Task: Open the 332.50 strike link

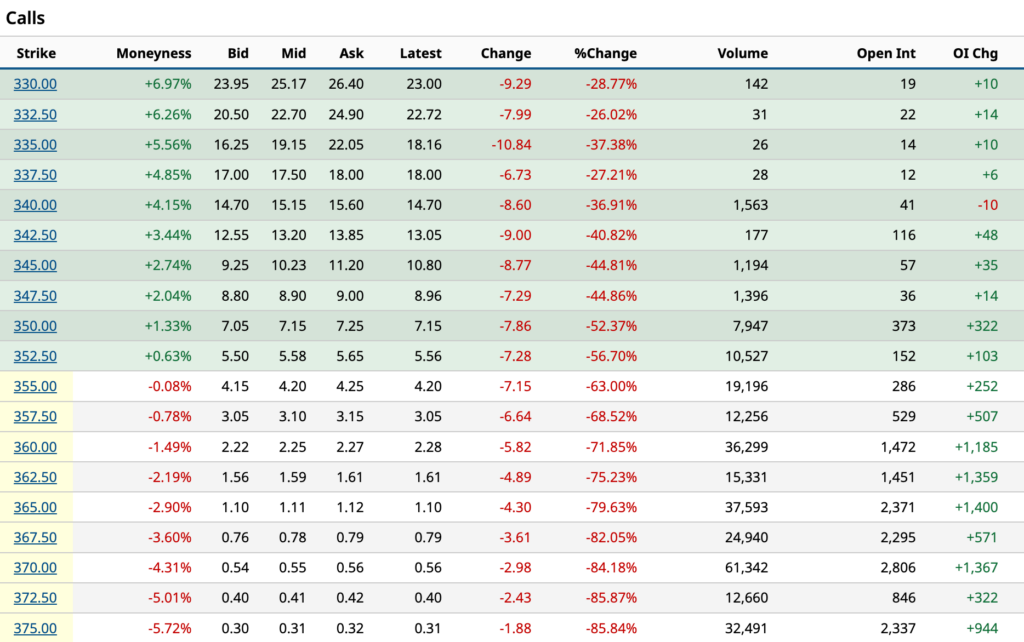Action: pos(35,115)
